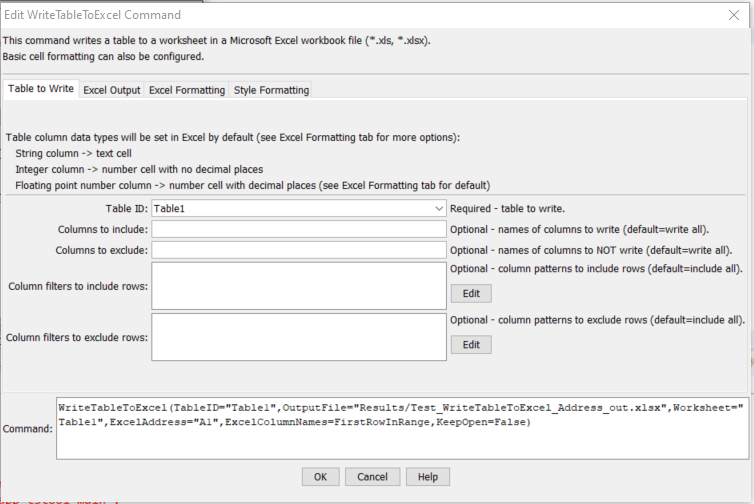
Task: Edit the column filters to exclude rows
Action: point(471,345)
